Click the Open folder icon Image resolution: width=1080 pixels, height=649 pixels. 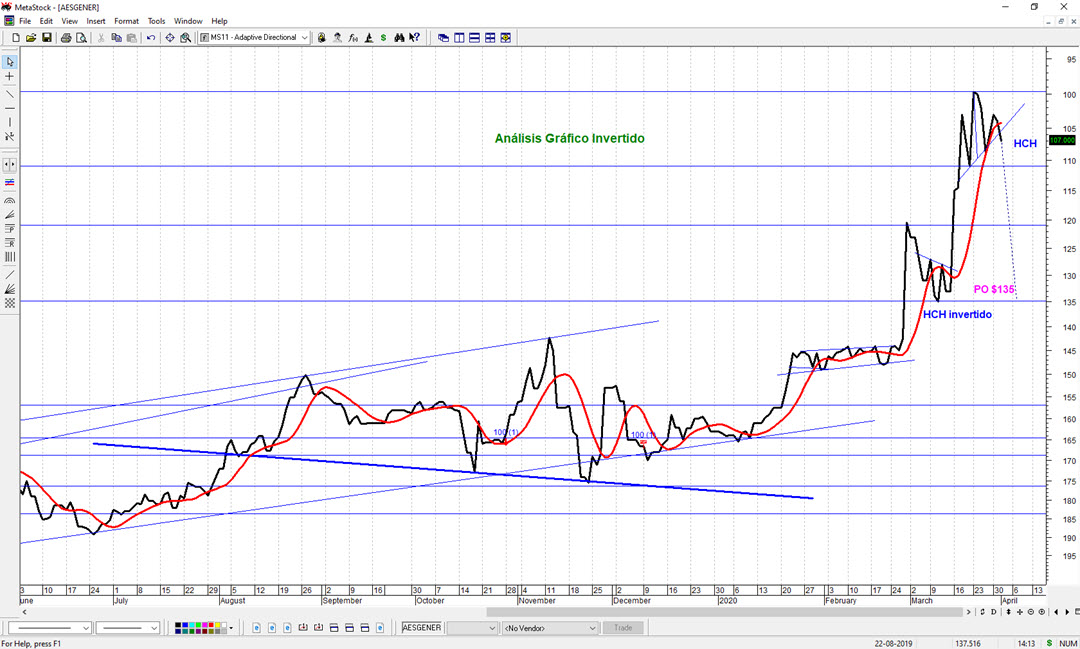(31, 38)
